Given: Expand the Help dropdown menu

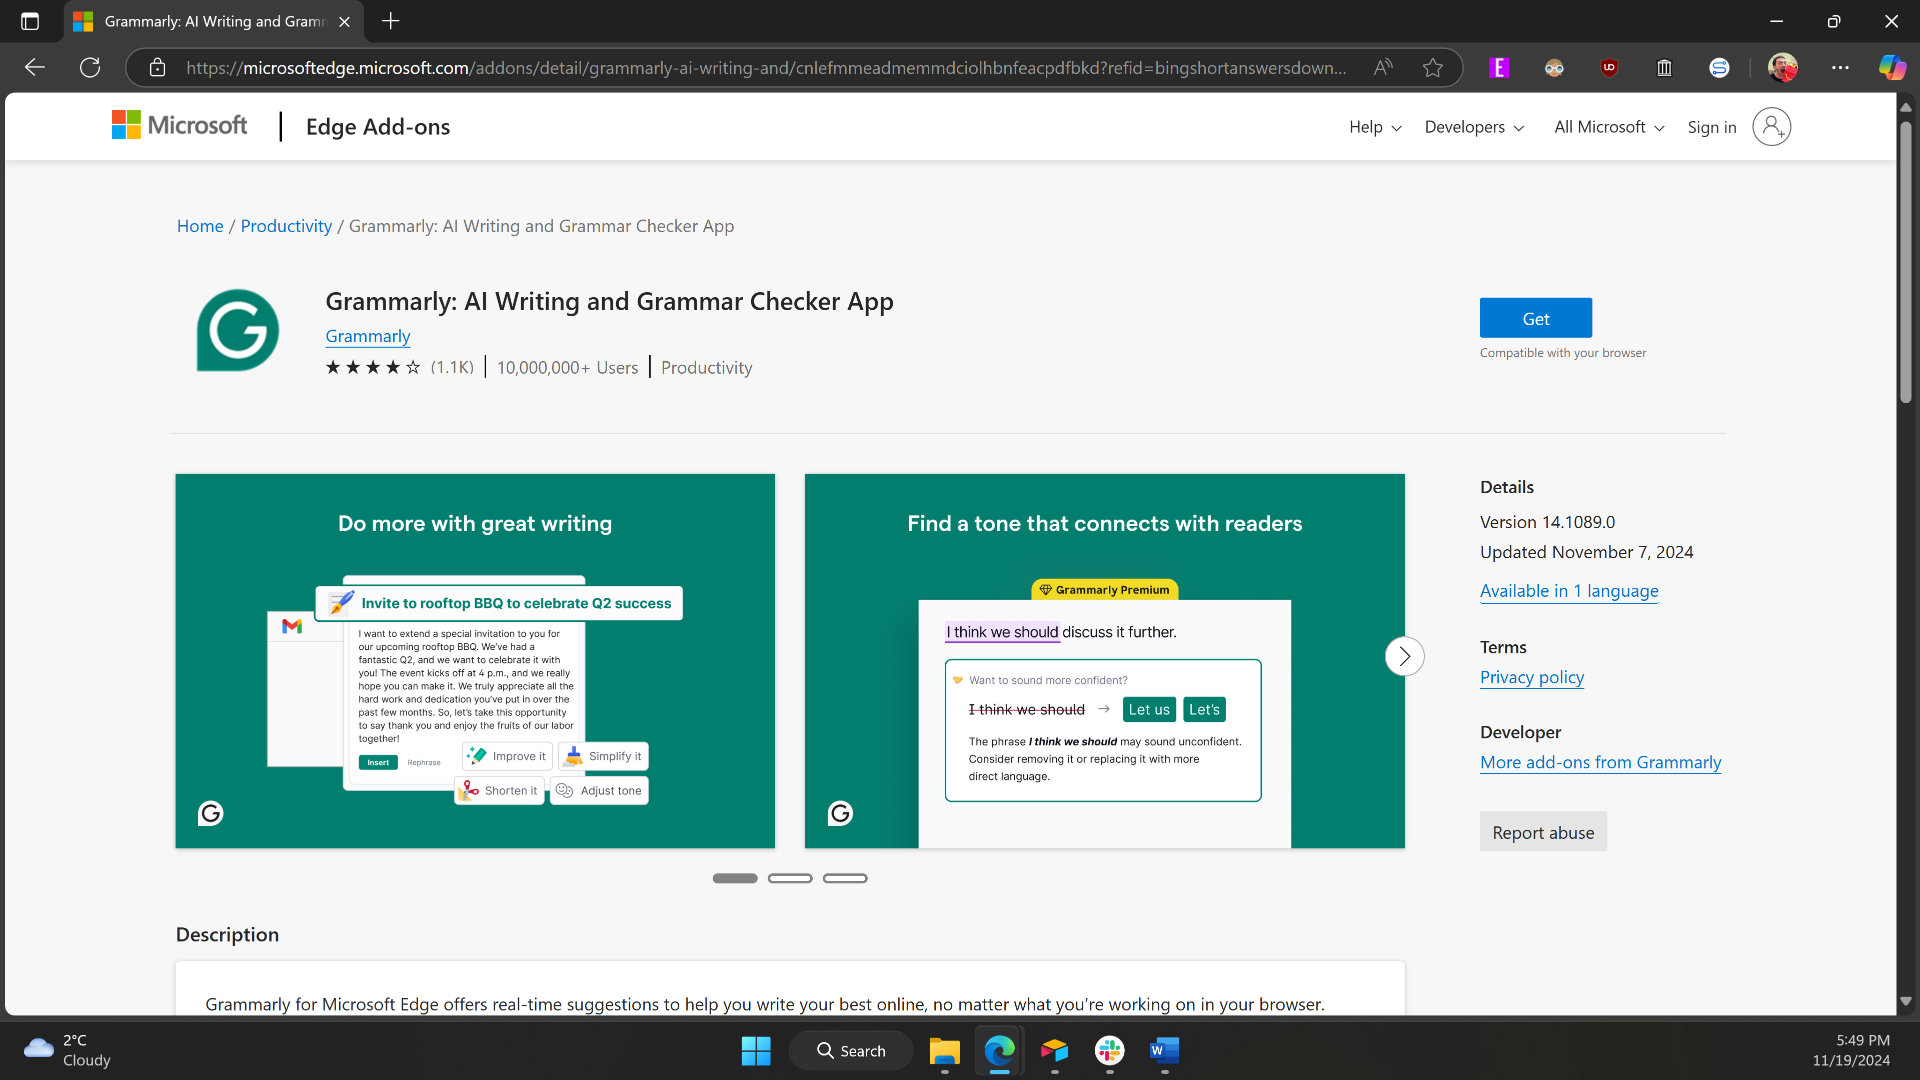Looking at the screenshot, I should (1375, 127).
